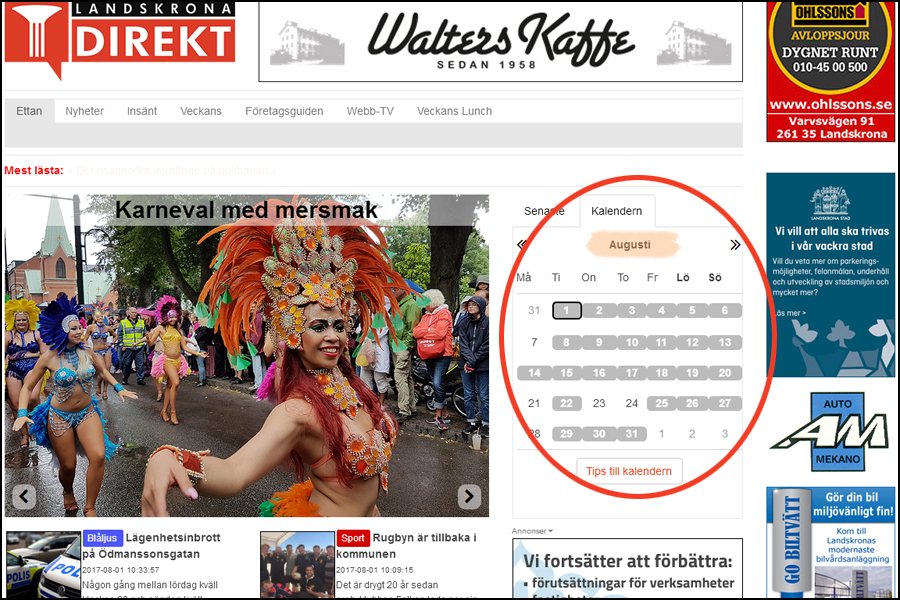Viewport: 900px width, 600px height.
Task: Select the Kalendern tab
Action: tap(616, 211)
